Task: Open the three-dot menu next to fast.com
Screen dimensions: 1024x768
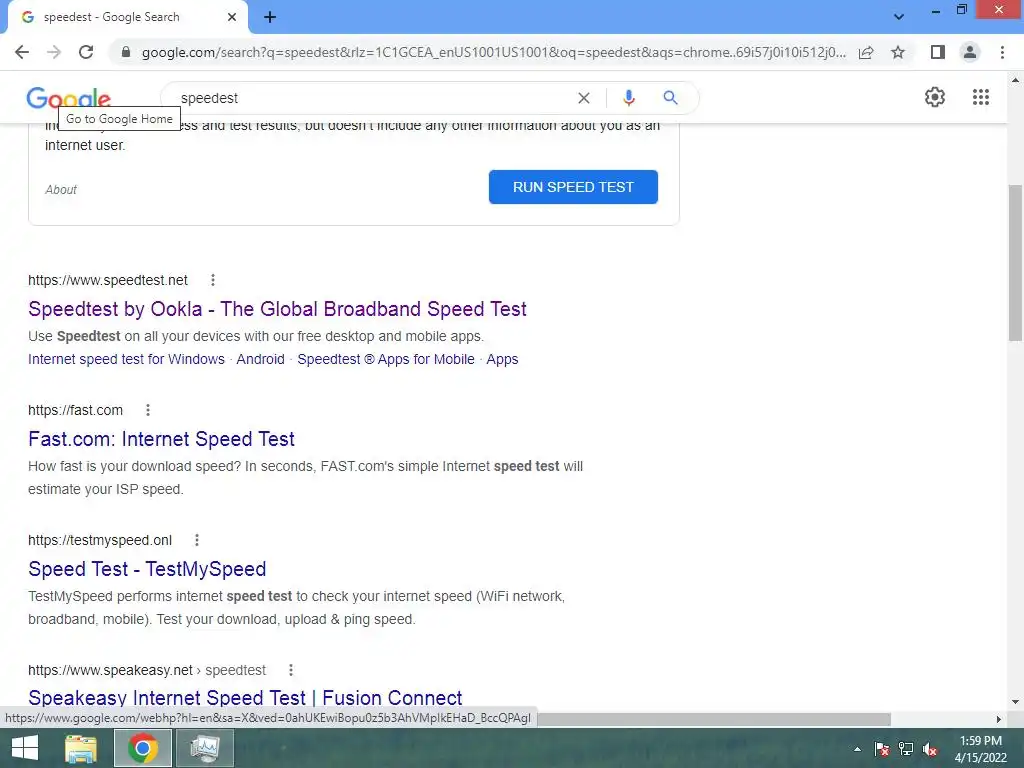Action: click(x=148, y=410)
